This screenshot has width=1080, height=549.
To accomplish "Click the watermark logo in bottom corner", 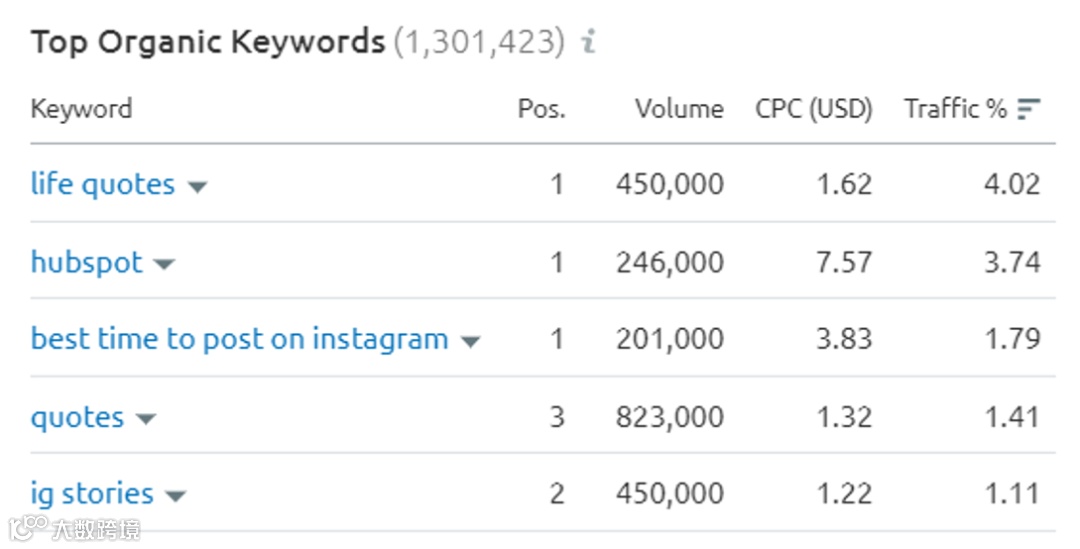I will coord(74,528).
